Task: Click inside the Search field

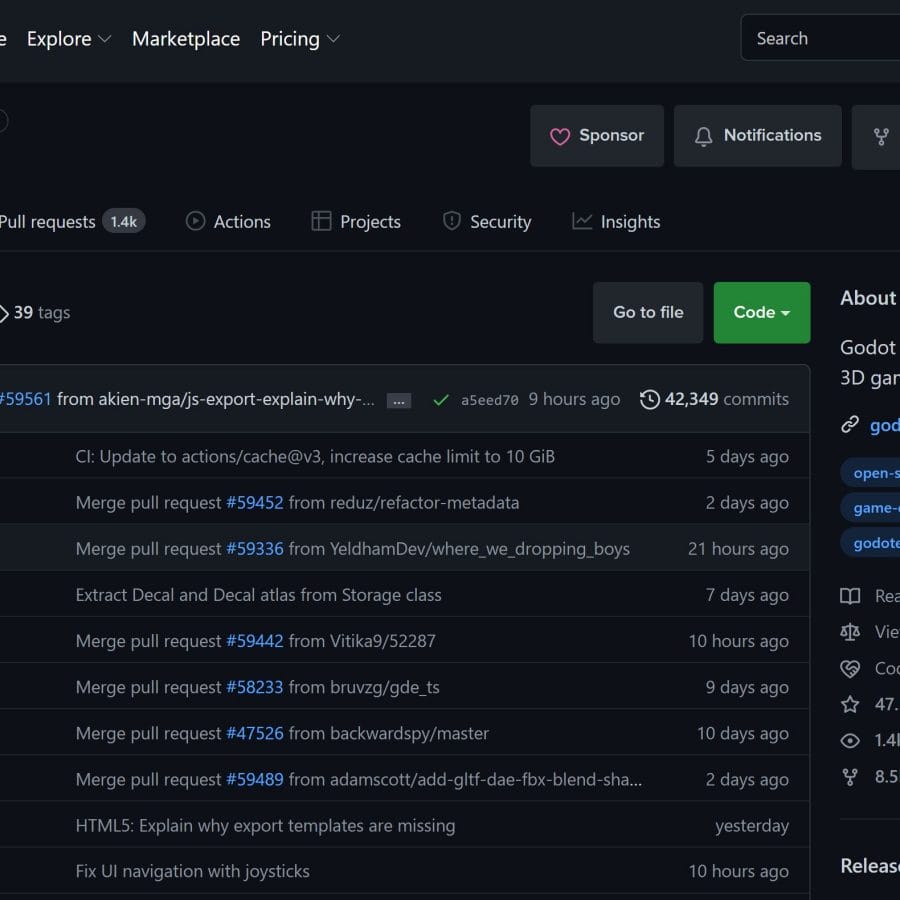Action: point(820,39)
